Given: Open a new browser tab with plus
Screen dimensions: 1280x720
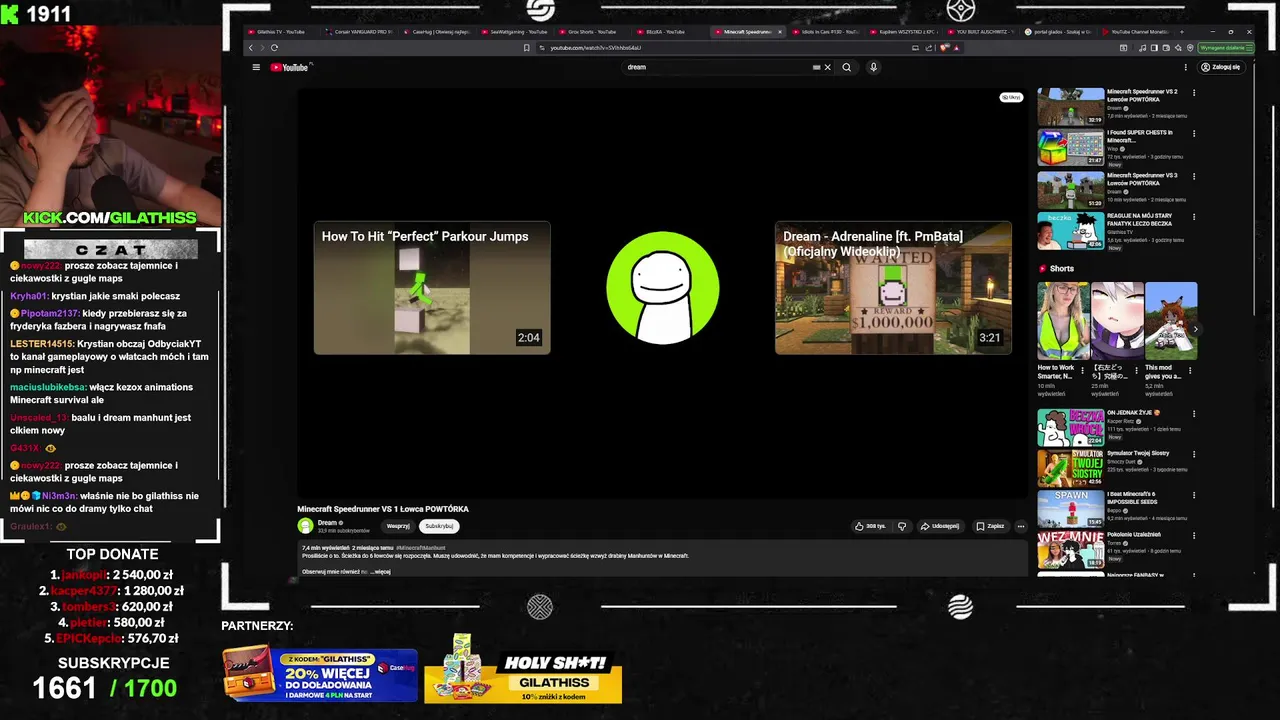Looking at the screenshot, I should 1184,31.
